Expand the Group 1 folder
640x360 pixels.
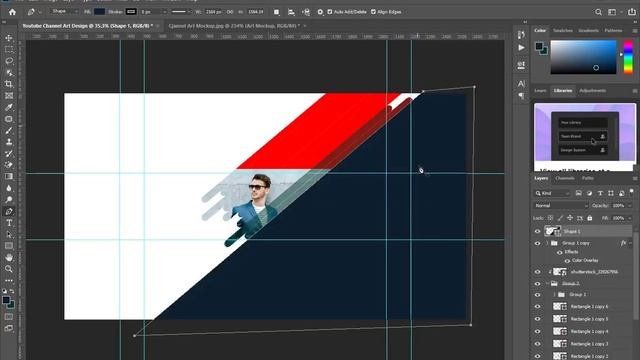tap(555, 294)
